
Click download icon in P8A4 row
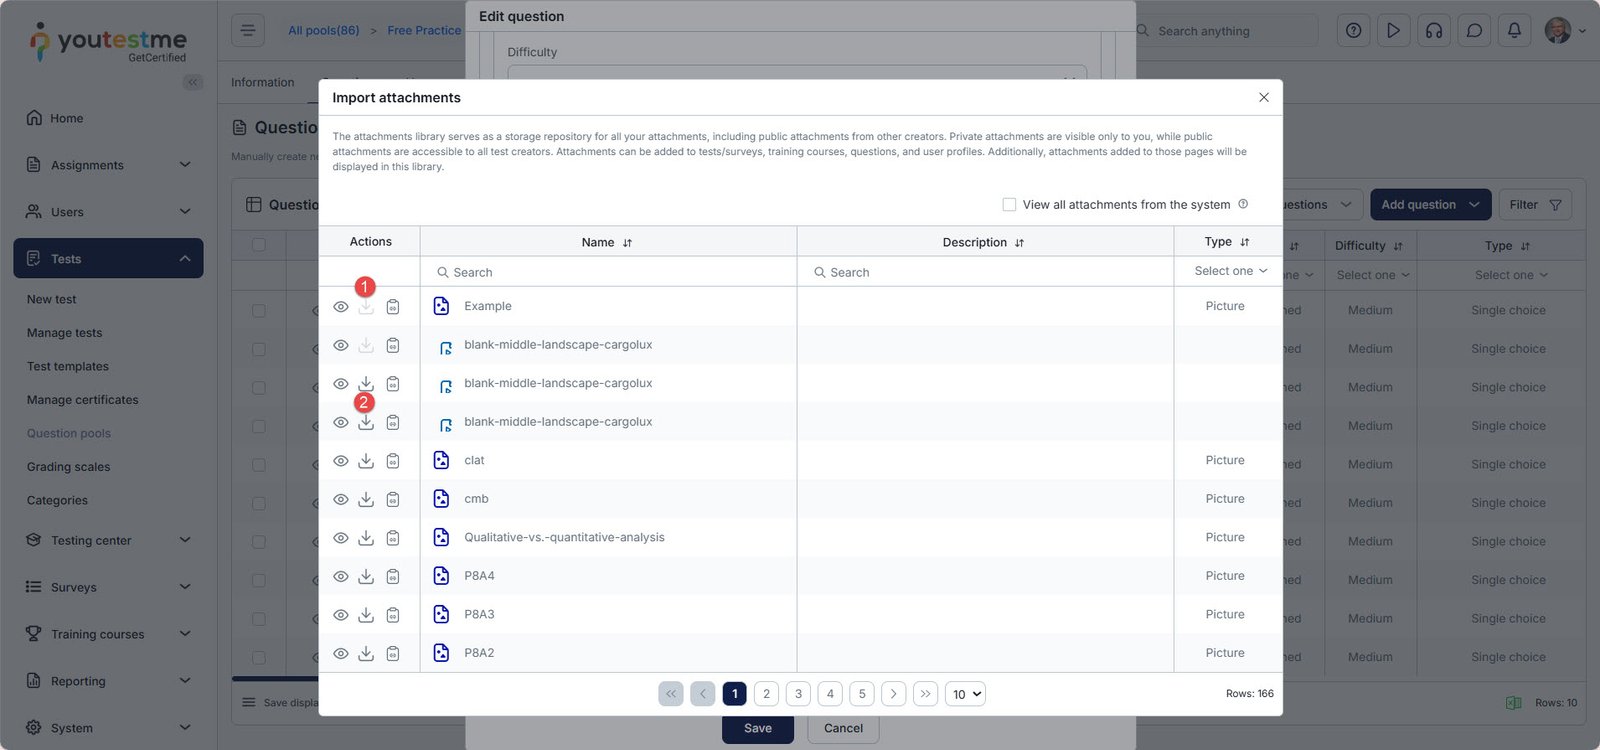[x=366, y=576]
